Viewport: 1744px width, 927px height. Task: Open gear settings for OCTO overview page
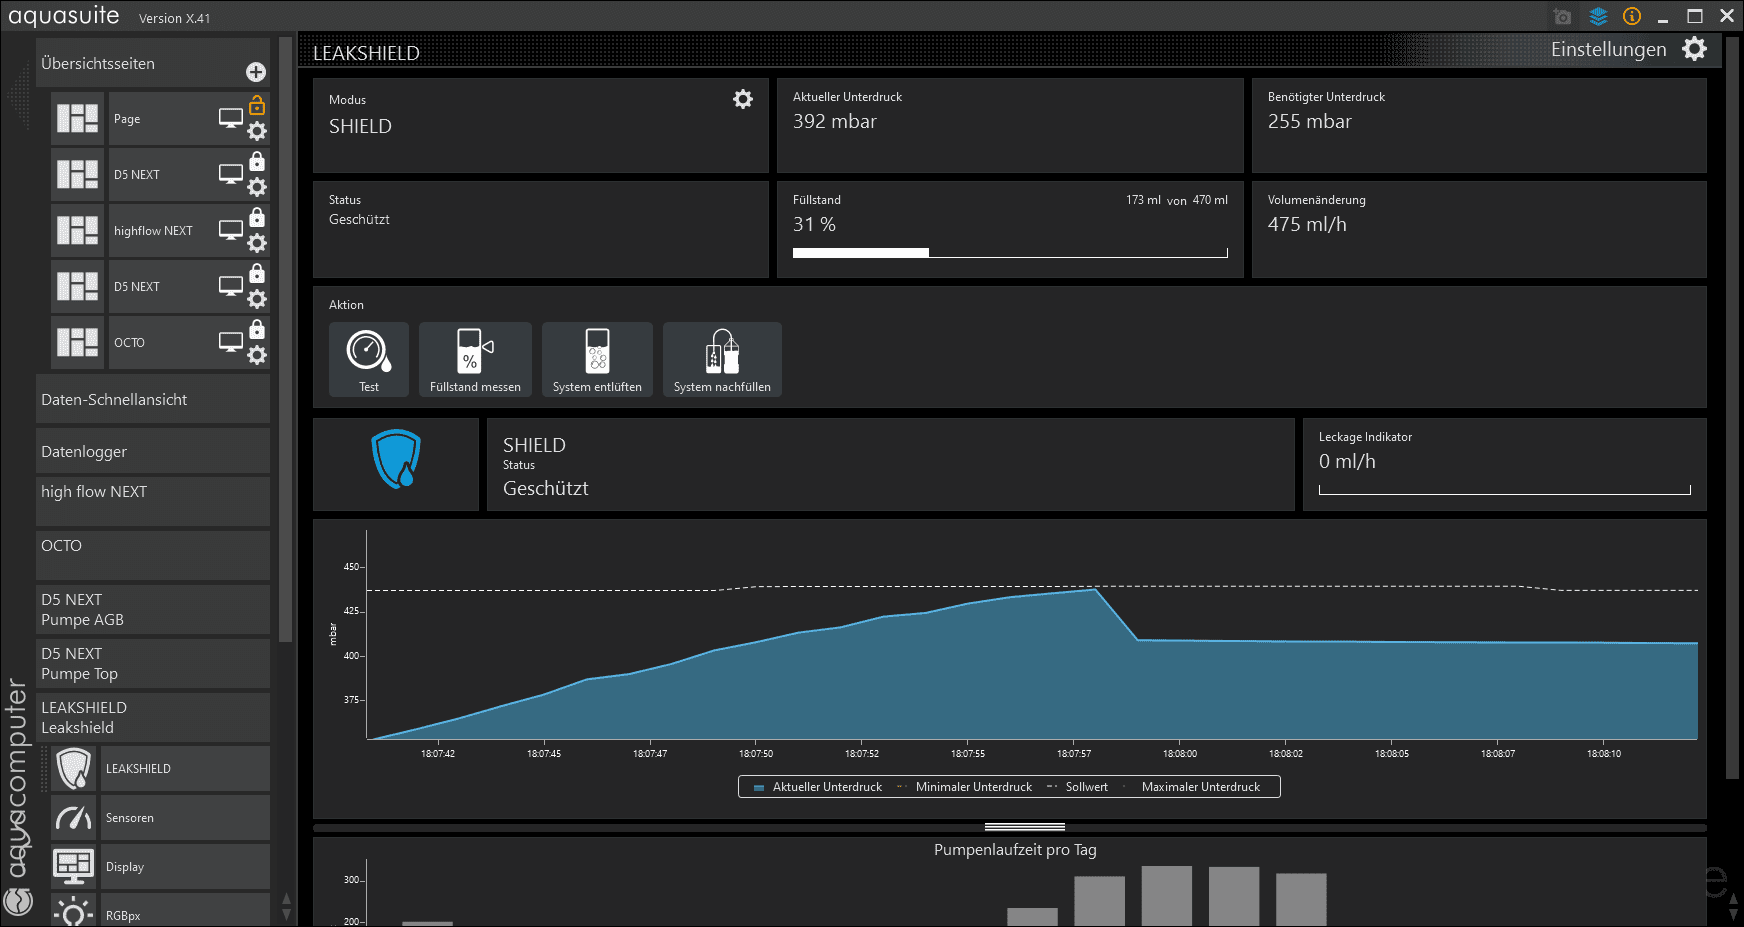257,355
